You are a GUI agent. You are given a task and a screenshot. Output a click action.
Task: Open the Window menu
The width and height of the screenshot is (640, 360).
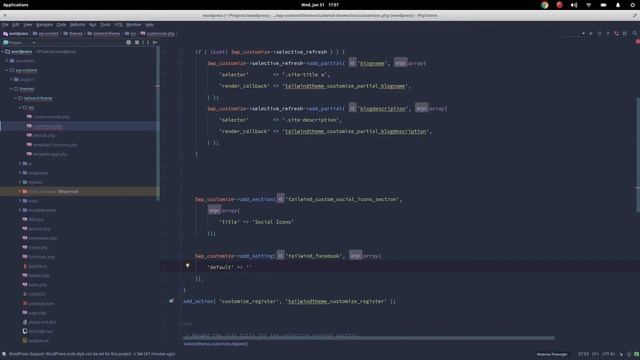coord(133,25)
